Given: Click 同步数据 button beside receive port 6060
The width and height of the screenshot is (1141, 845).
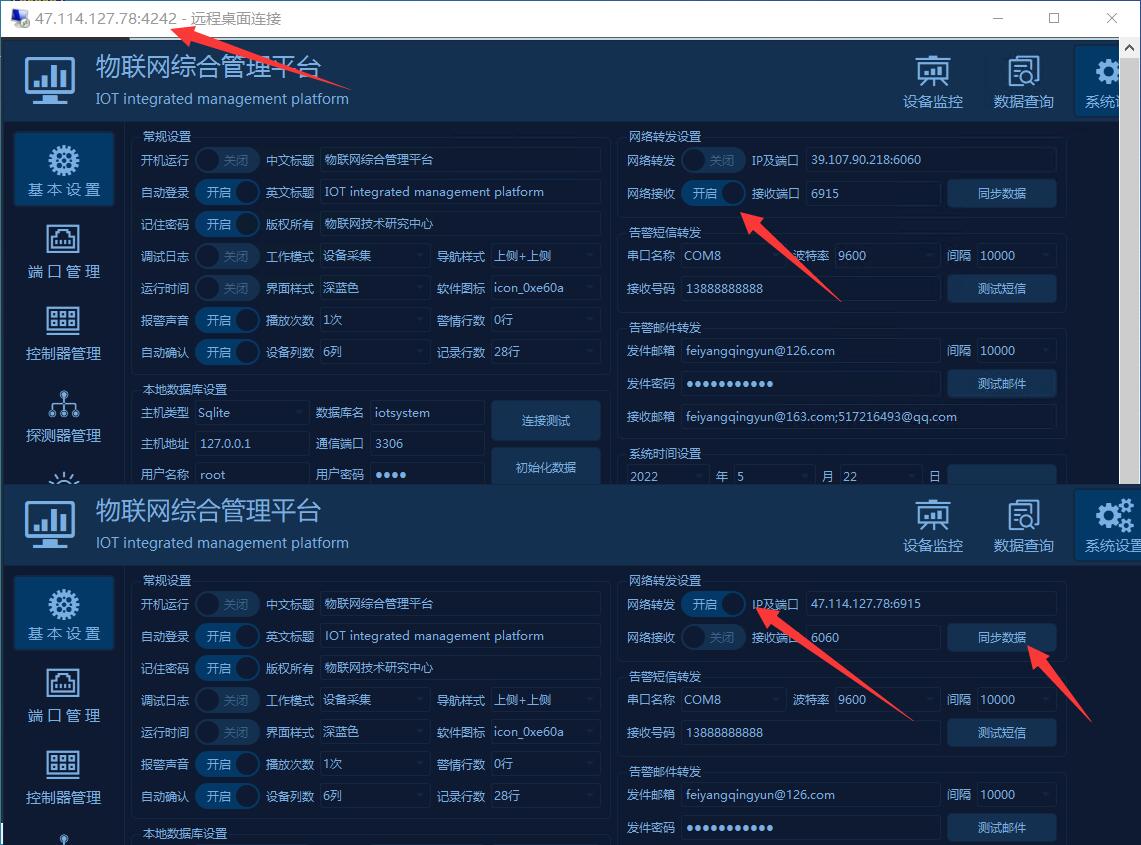Looking at the screenshot, I should [x=1001, y=637].
